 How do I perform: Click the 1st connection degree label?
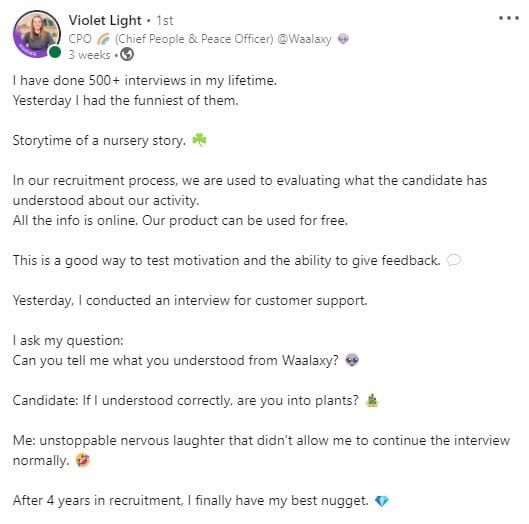[165, 21]
